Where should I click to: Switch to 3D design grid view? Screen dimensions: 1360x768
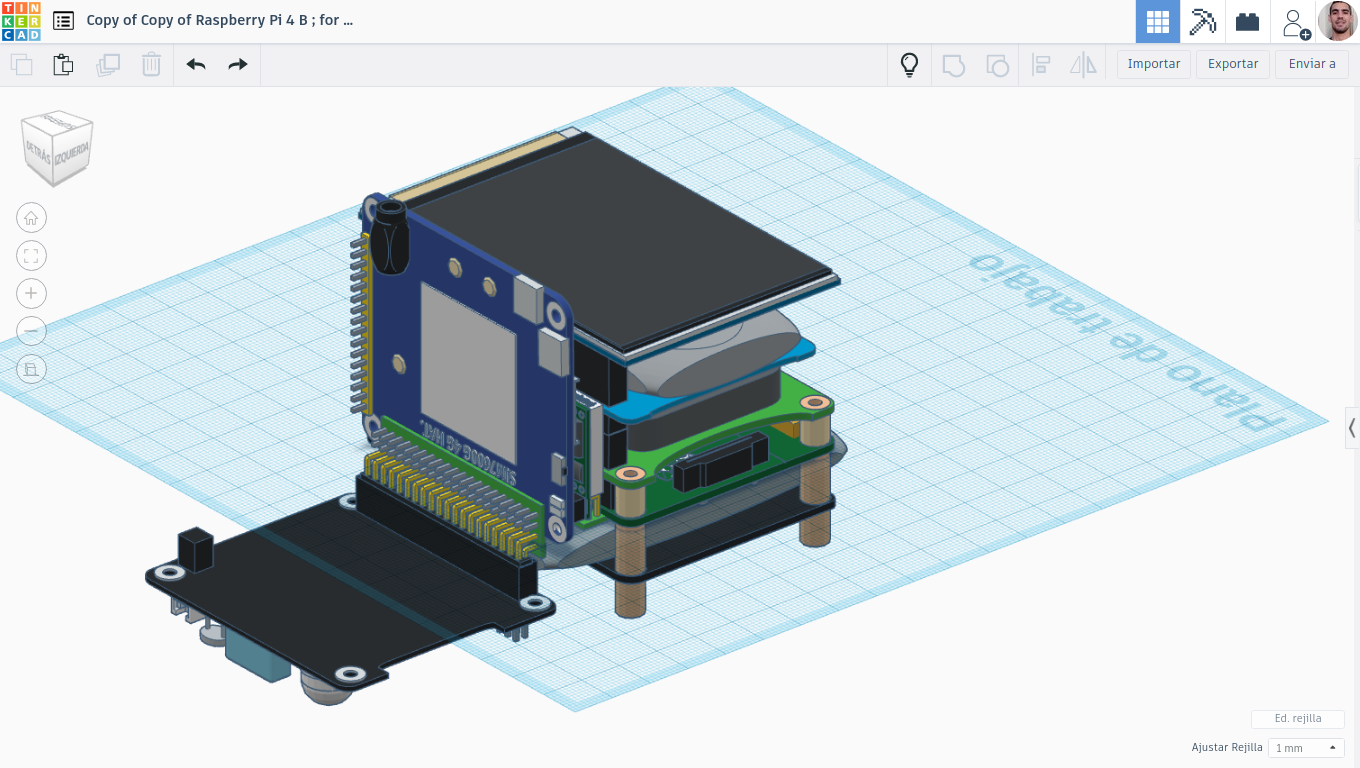[x=1157, y=21]
